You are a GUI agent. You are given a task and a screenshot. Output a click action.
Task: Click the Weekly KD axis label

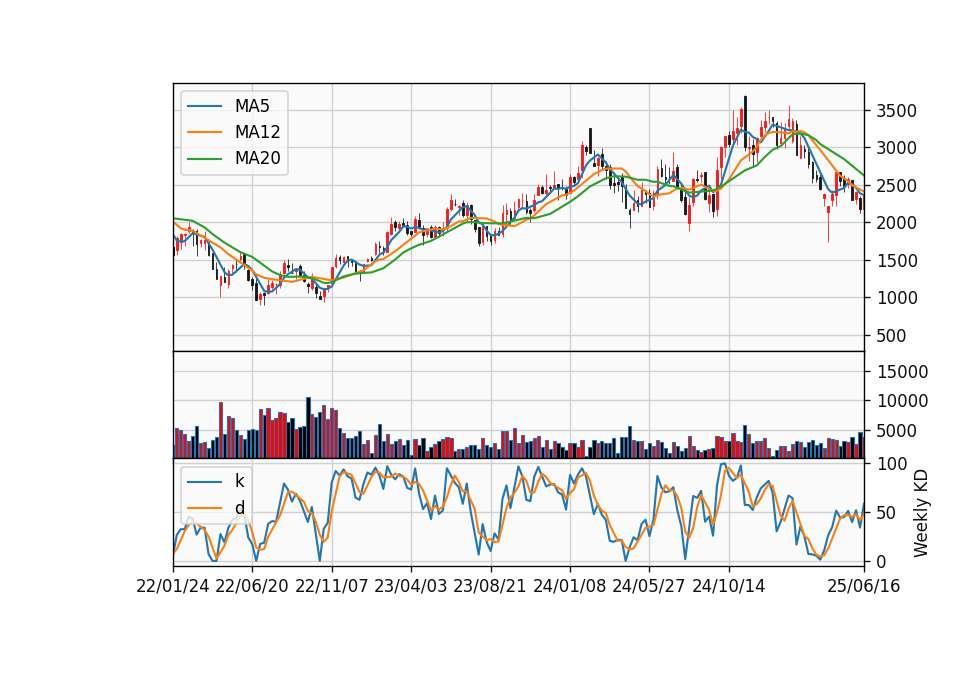tap(921, 513)
